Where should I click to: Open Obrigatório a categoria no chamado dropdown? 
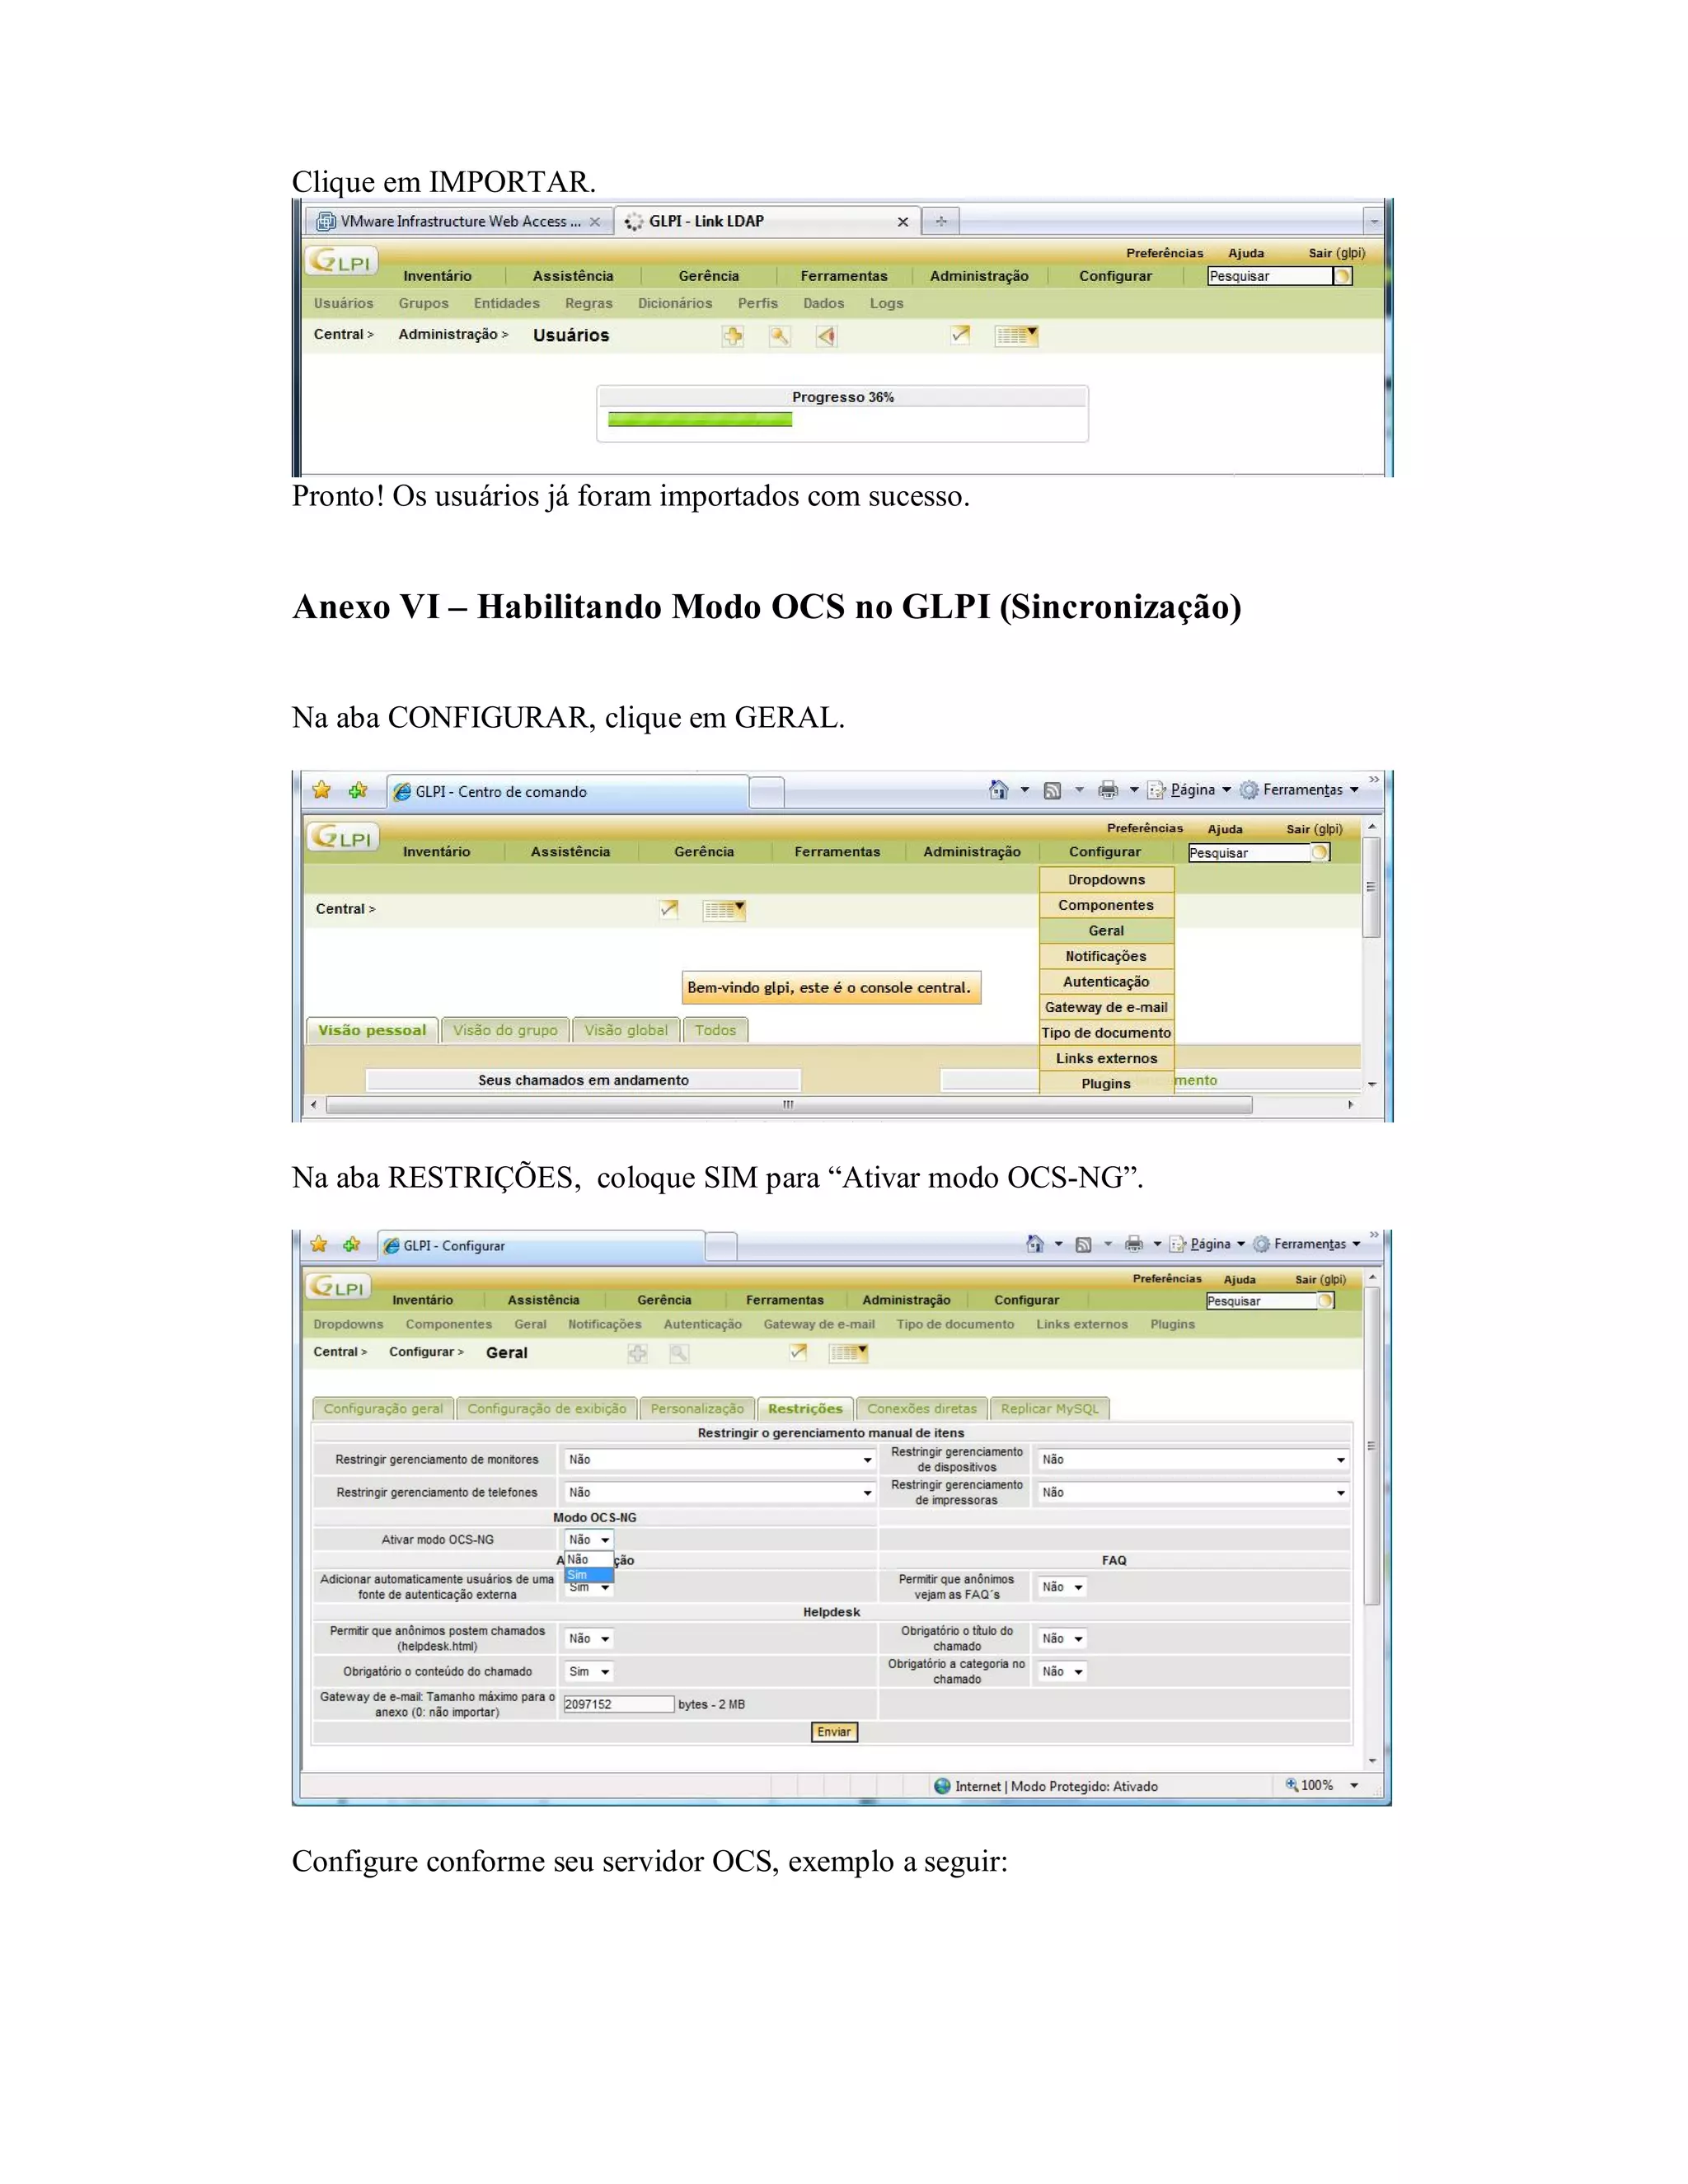point(1062,1671)
